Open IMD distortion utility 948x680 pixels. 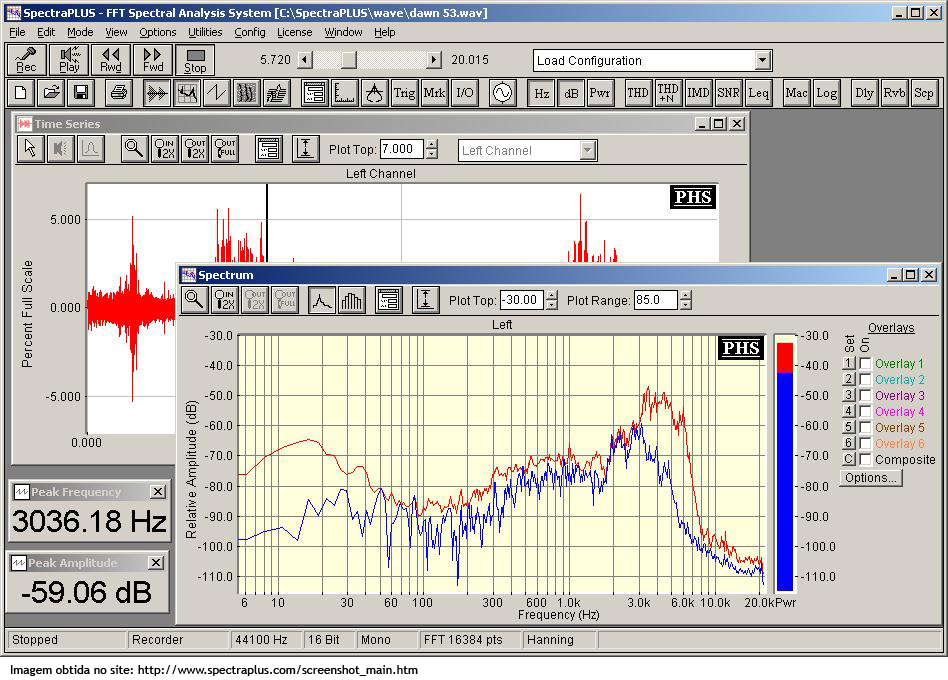click(x=698, y=93)
